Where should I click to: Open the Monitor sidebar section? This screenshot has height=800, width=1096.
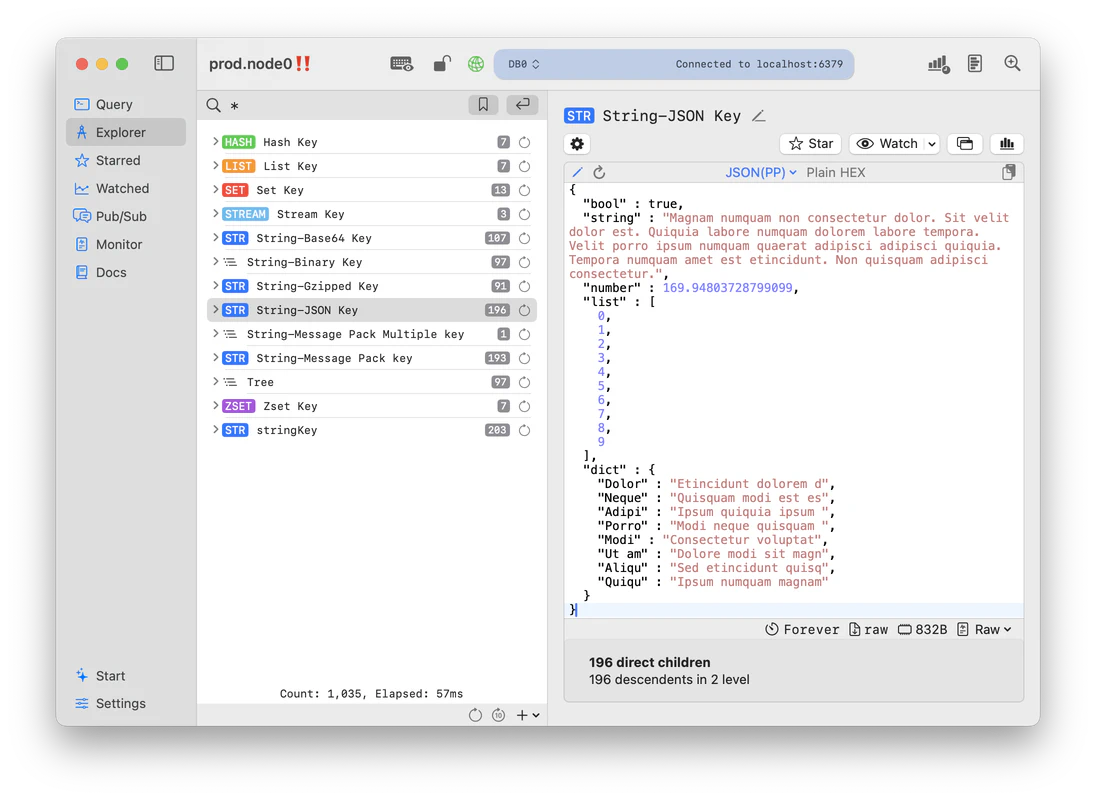tap(116, 244)
